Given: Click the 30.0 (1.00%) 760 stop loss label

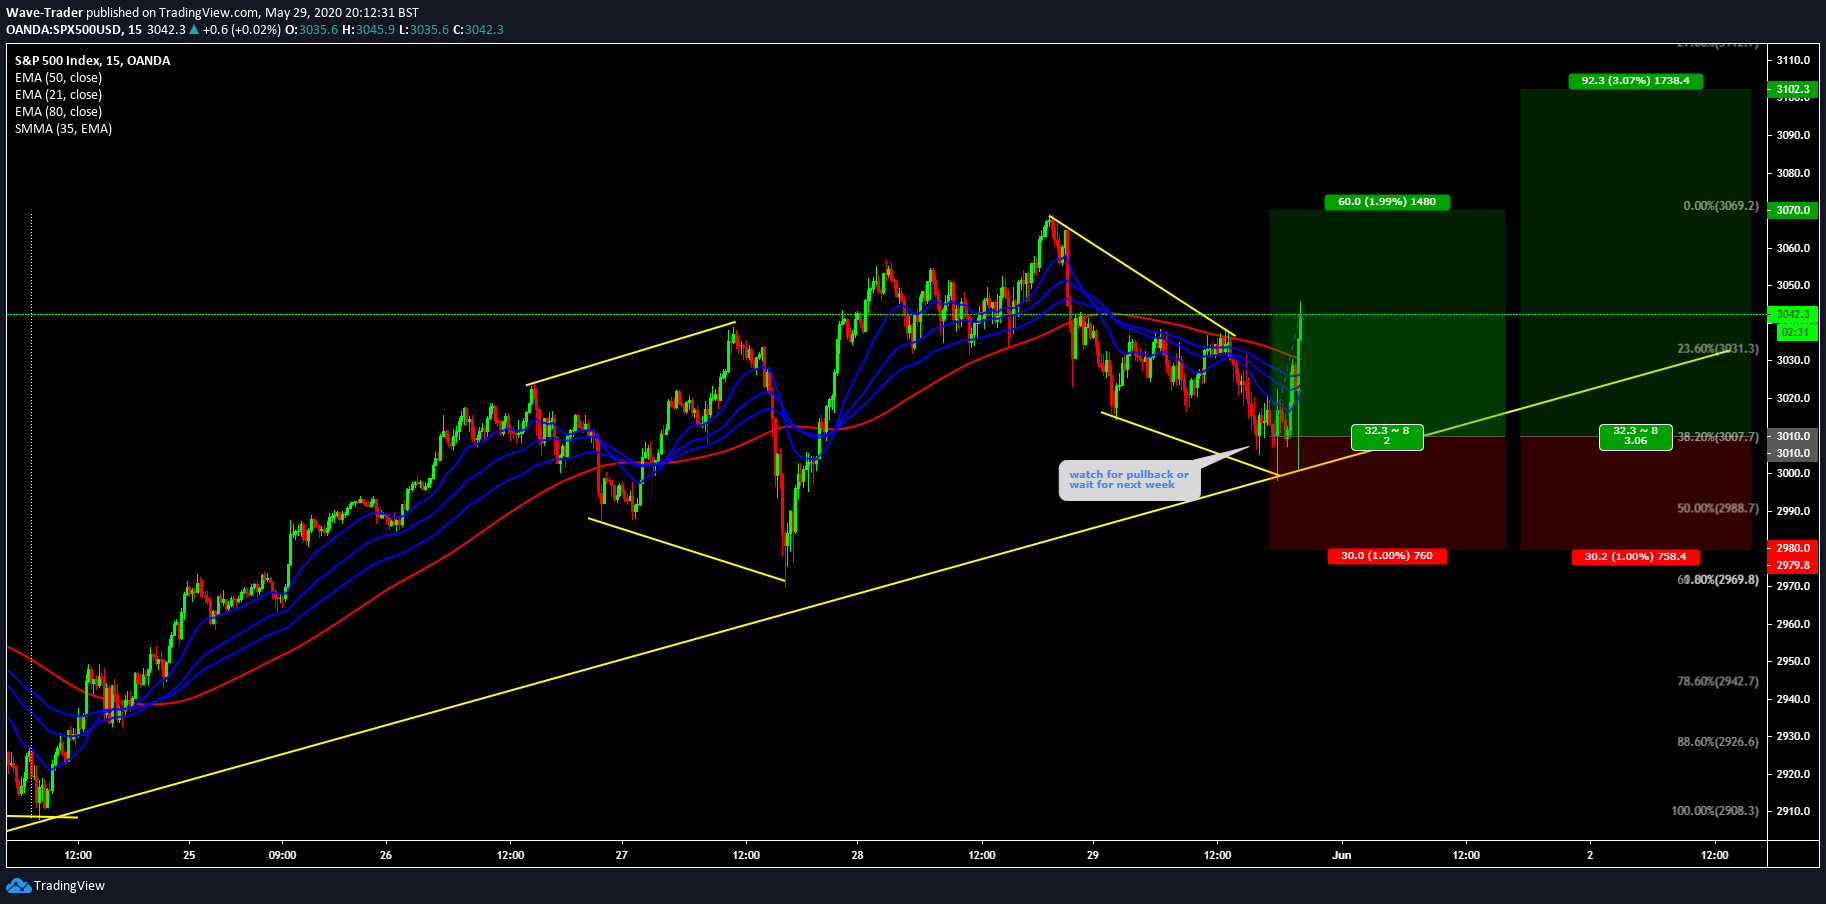Looking at the screenshot, I should (x=1387, y=556).
